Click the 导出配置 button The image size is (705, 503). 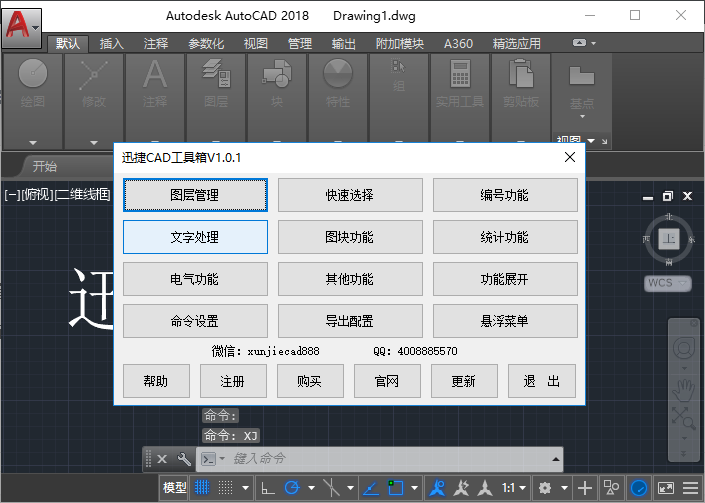pyautogui.click(x=350, y=321)
